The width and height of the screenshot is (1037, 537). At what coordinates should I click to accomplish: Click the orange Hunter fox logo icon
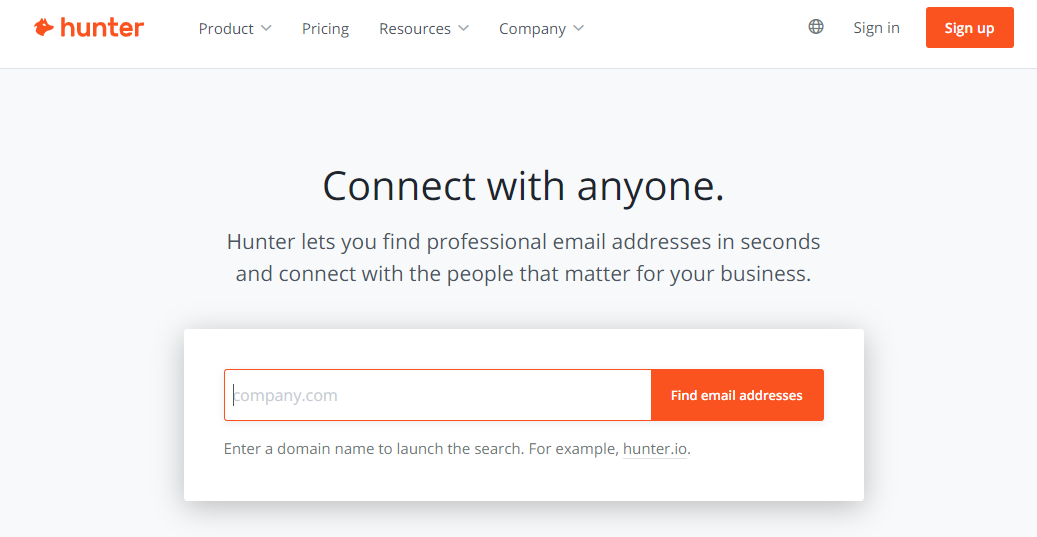[x=44, y=28]
